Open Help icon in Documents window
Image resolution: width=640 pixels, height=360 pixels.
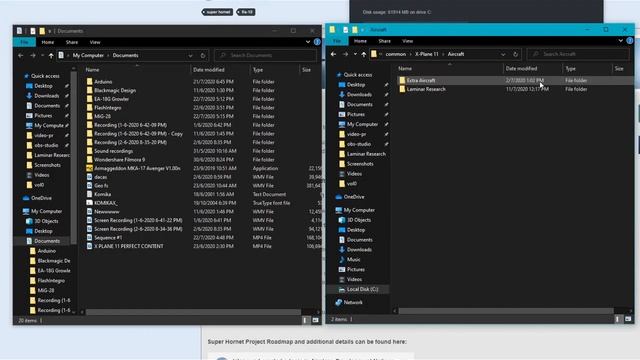click(317, 42)
